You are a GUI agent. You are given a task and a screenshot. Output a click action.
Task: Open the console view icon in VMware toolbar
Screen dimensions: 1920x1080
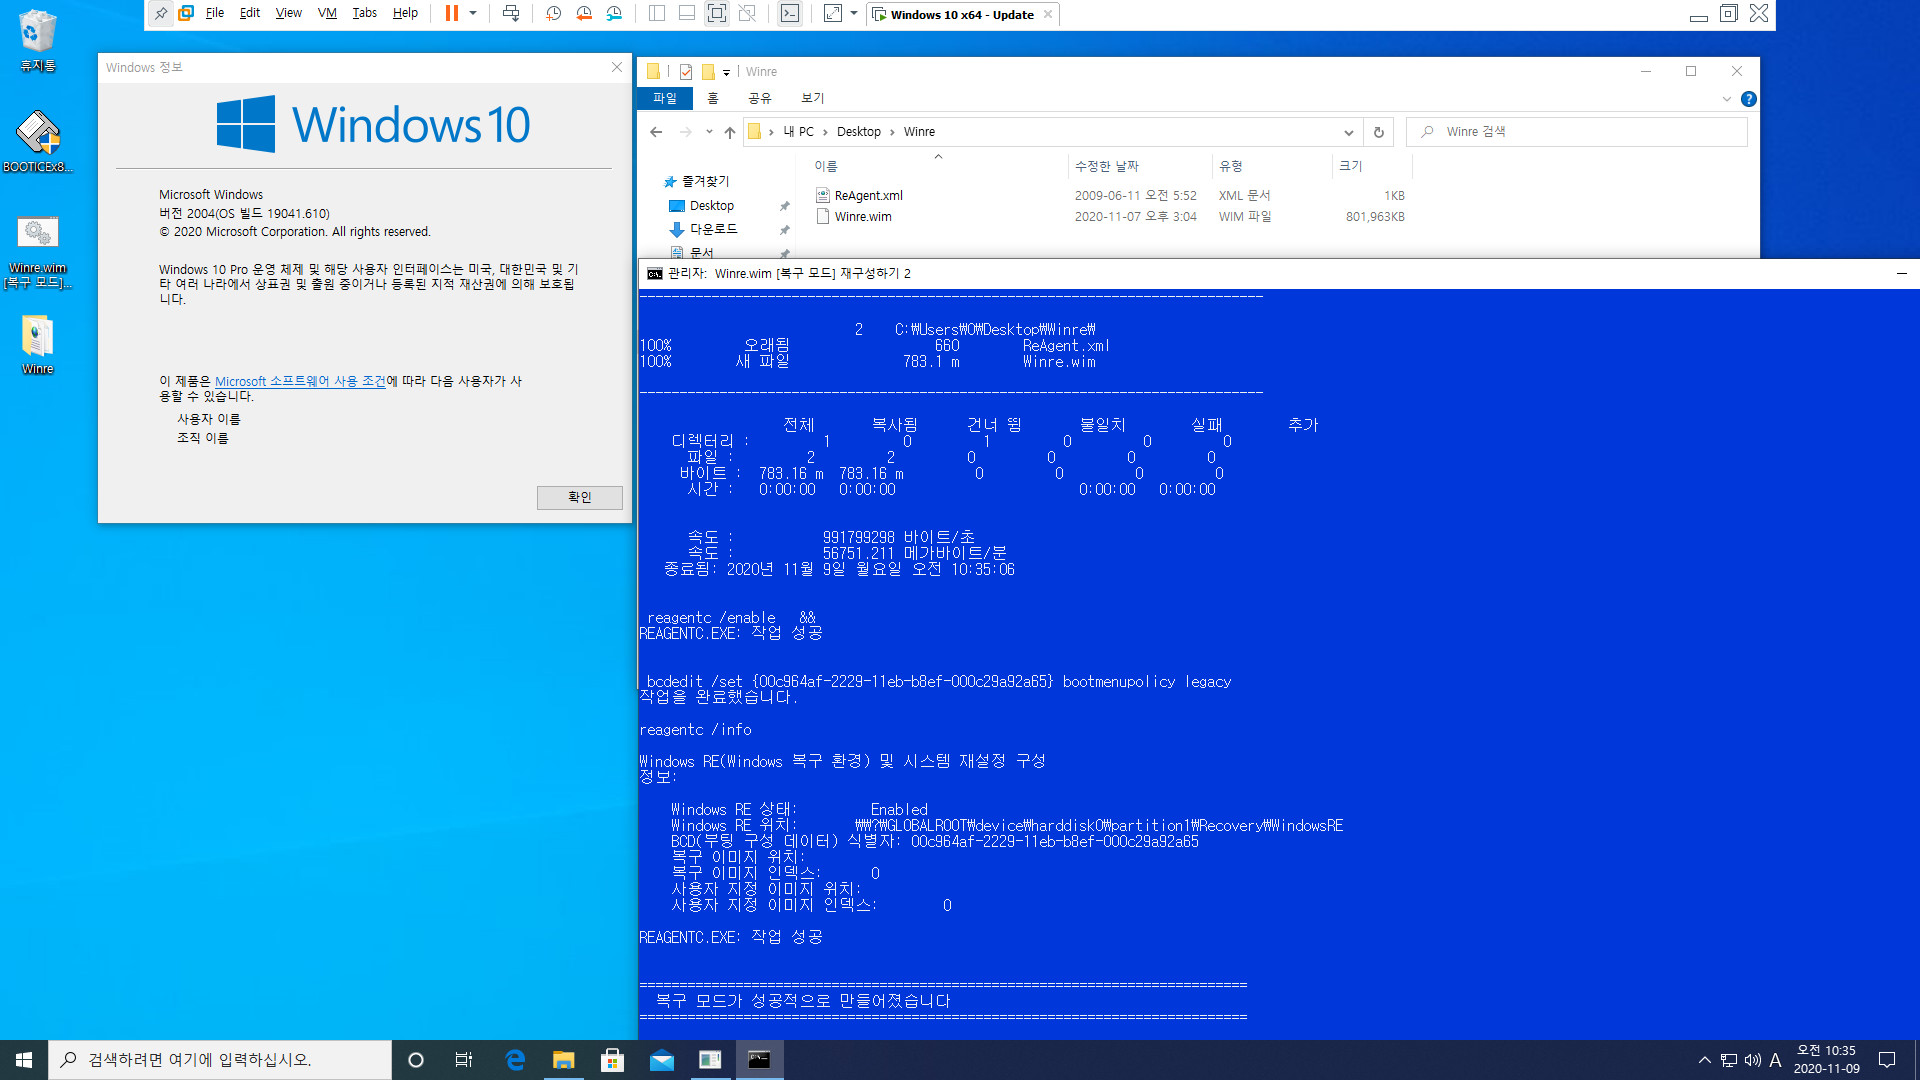coord(790,13)
